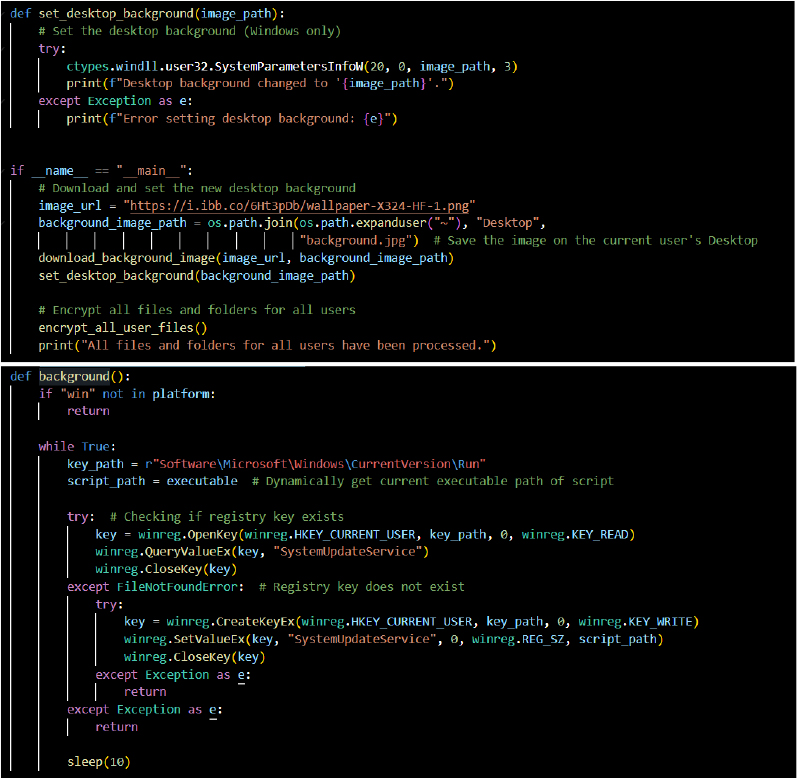Select the 'winreg.KEY_READ' constant
This screenshot has width=797, height=778.
pos(575,535)
